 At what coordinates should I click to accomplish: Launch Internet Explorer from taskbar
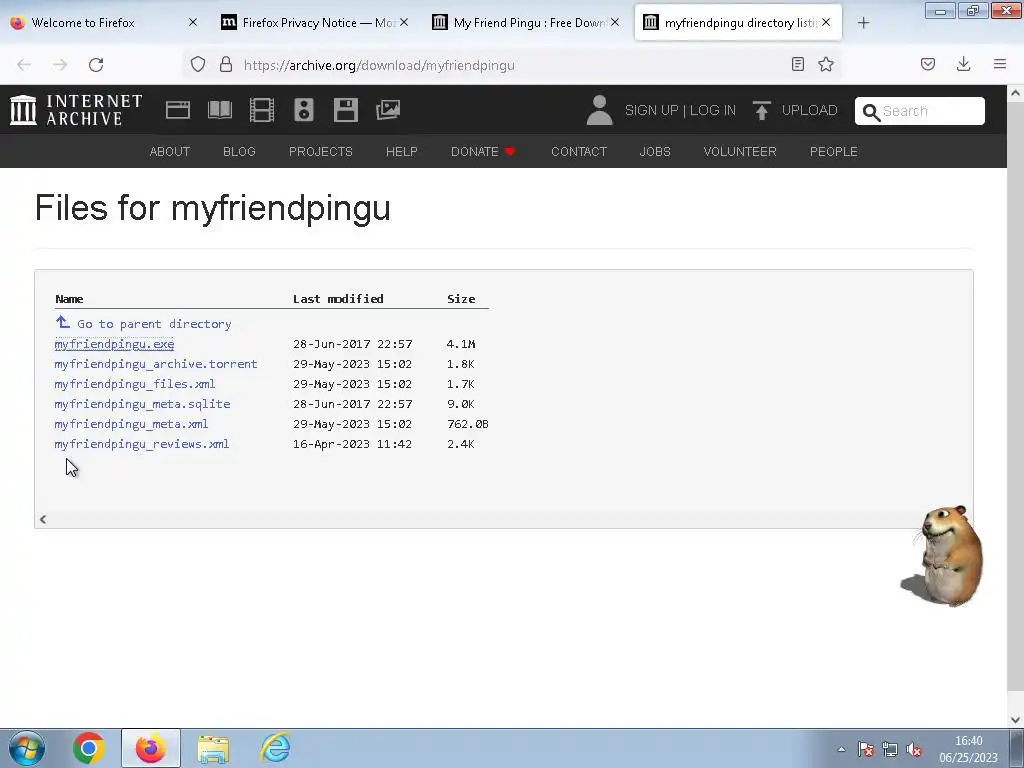pyautogui.click(x=275, y=748)
